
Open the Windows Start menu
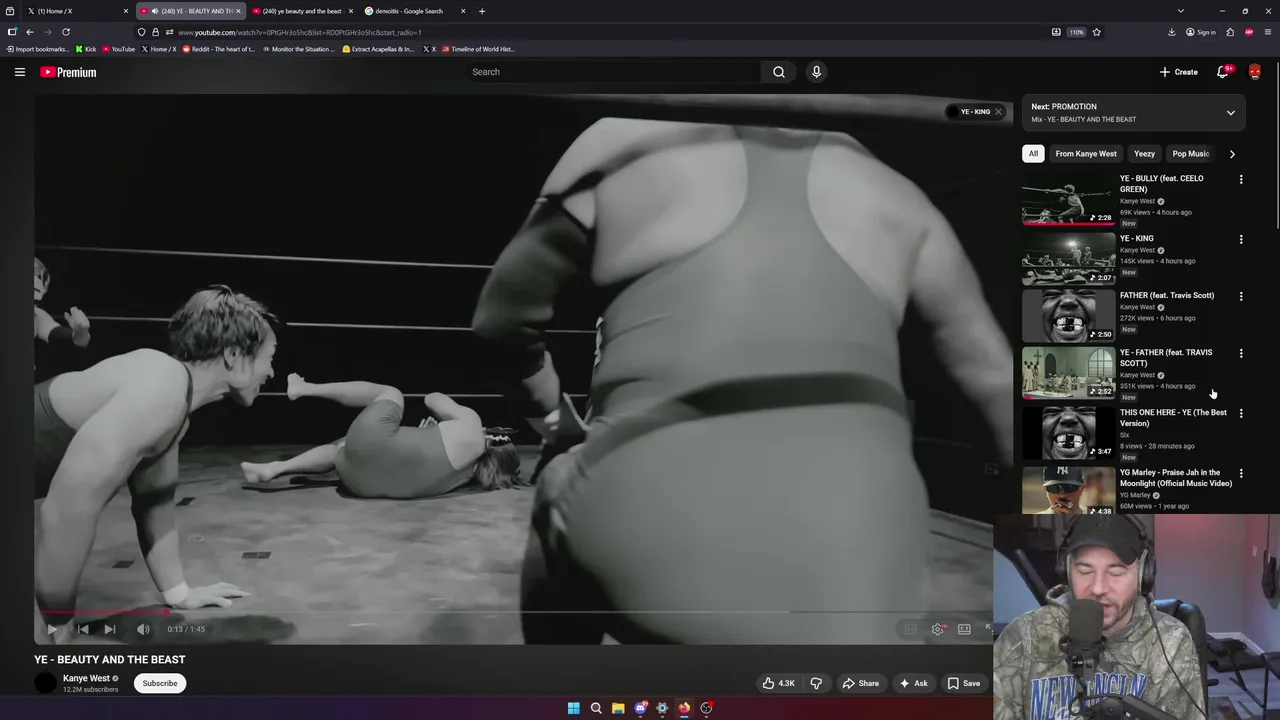[574, 708]
